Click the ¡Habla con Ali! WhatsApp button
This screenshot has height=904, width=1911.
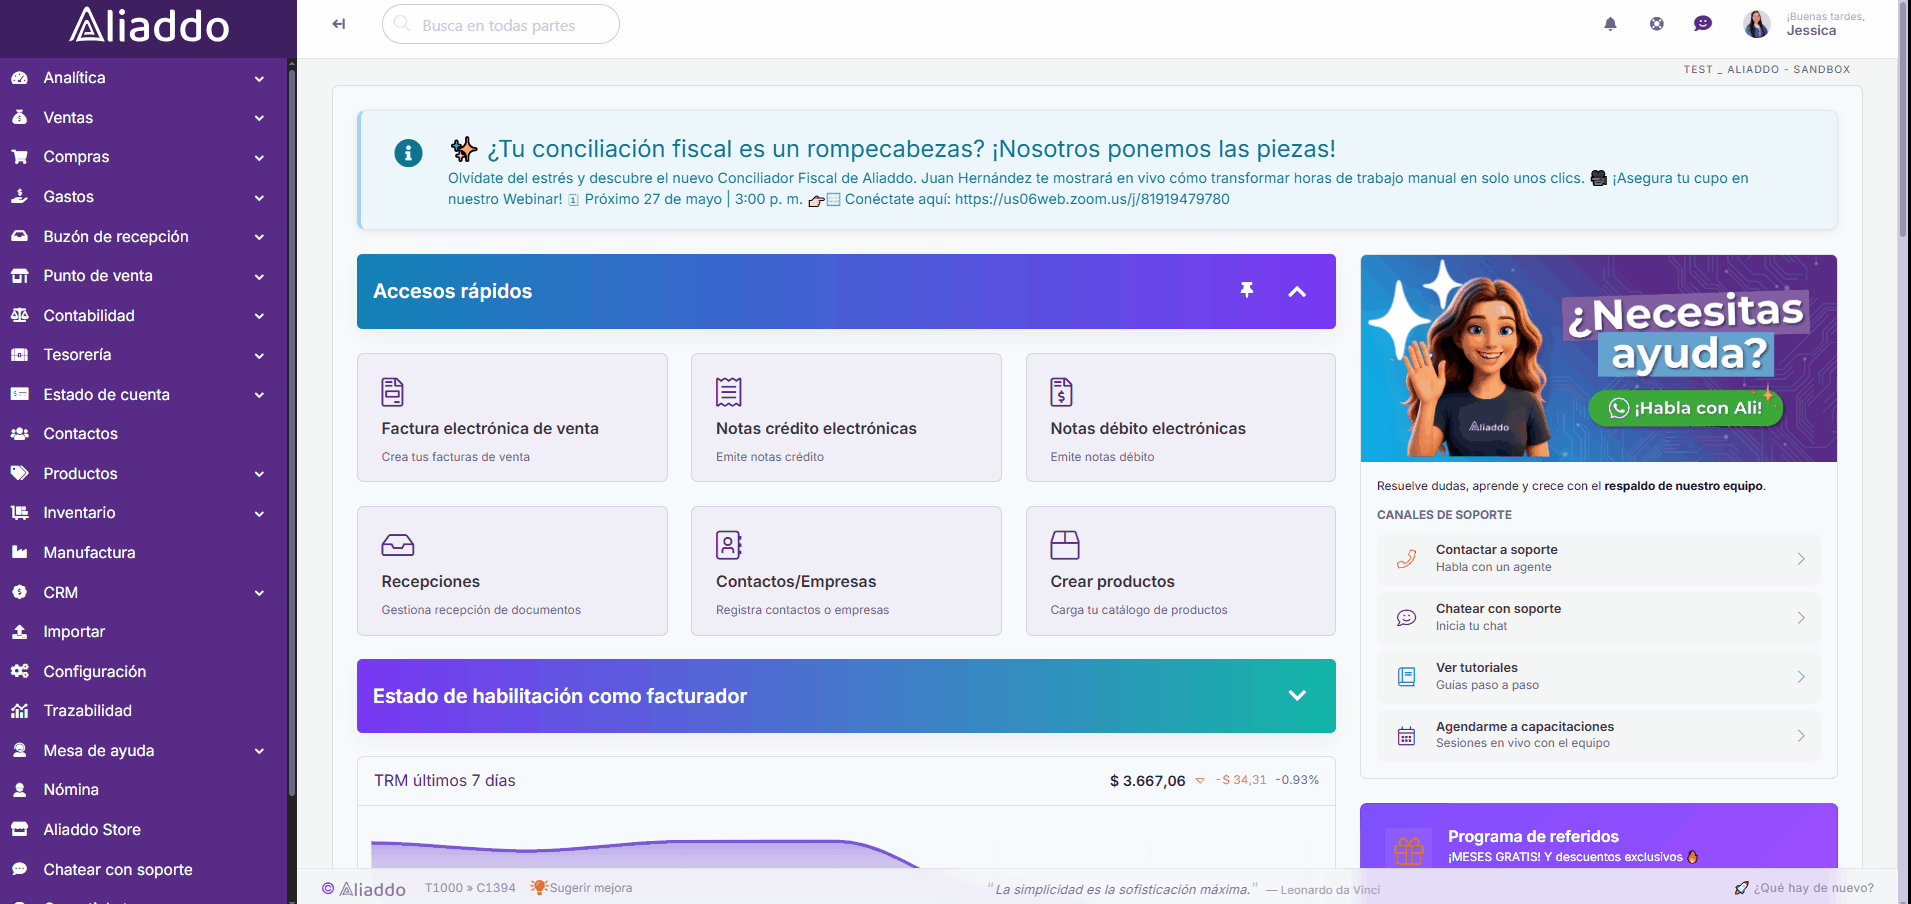pos(1685,408)
